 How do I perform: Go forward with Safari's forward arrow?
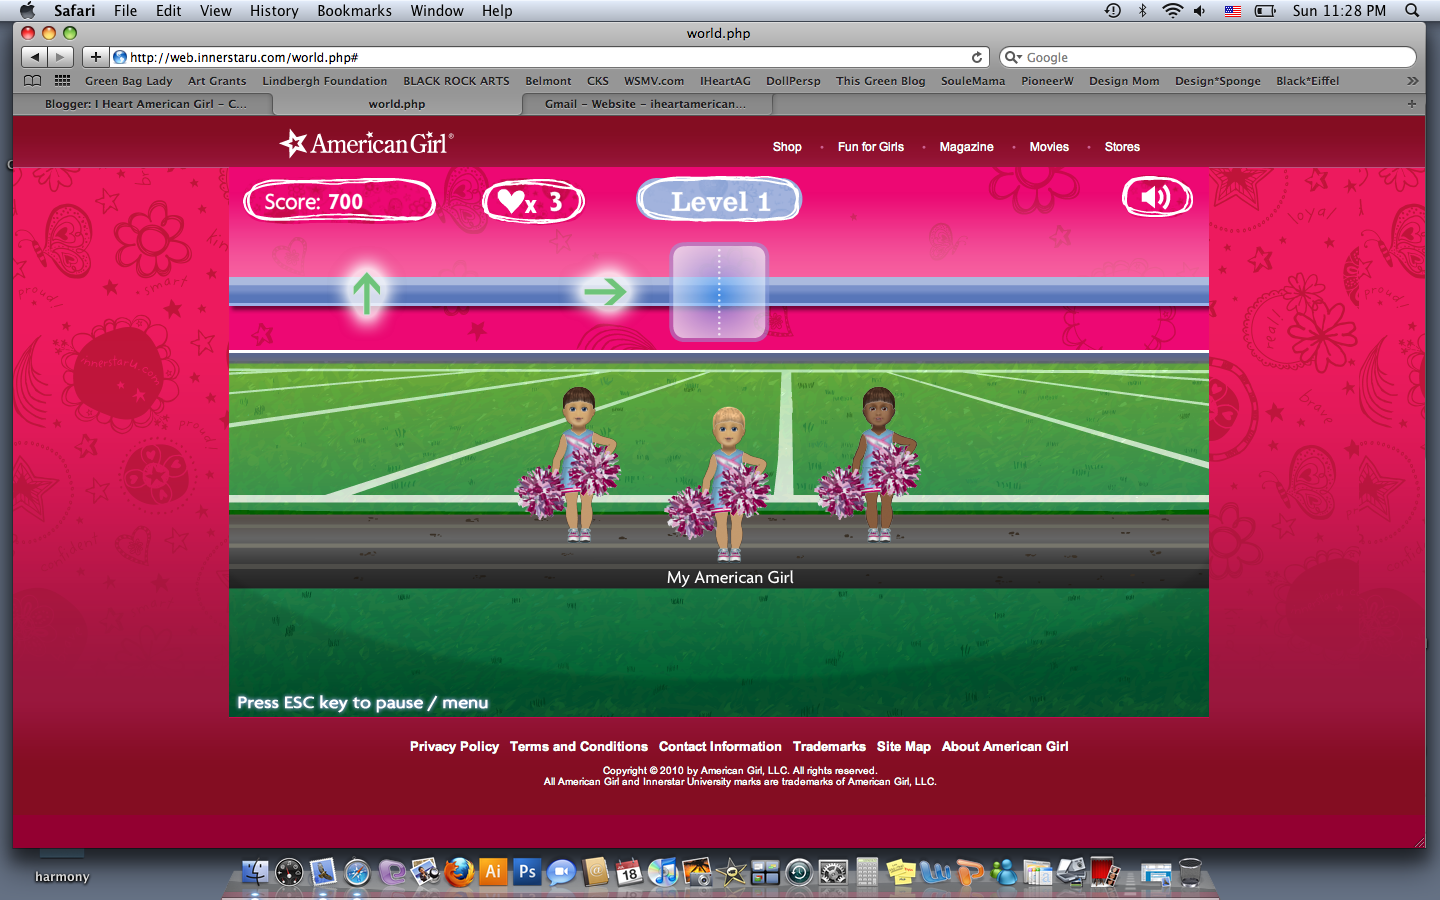coord(60,57)
